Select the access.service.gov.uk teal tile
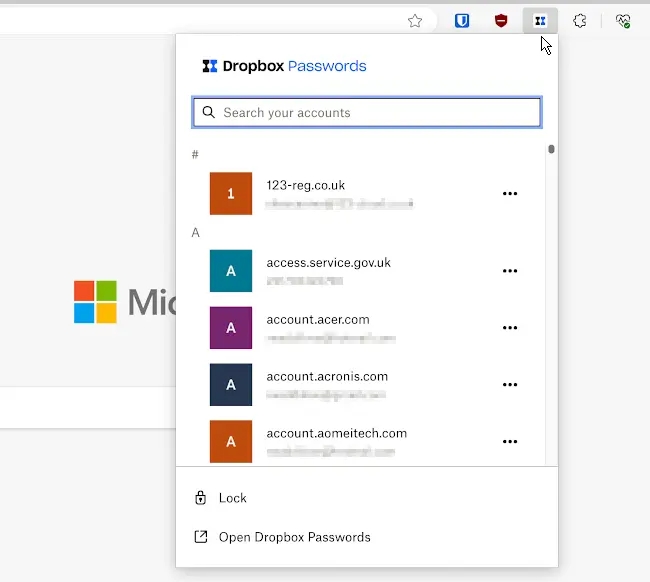The image size is (650, 582). (231, 271)
